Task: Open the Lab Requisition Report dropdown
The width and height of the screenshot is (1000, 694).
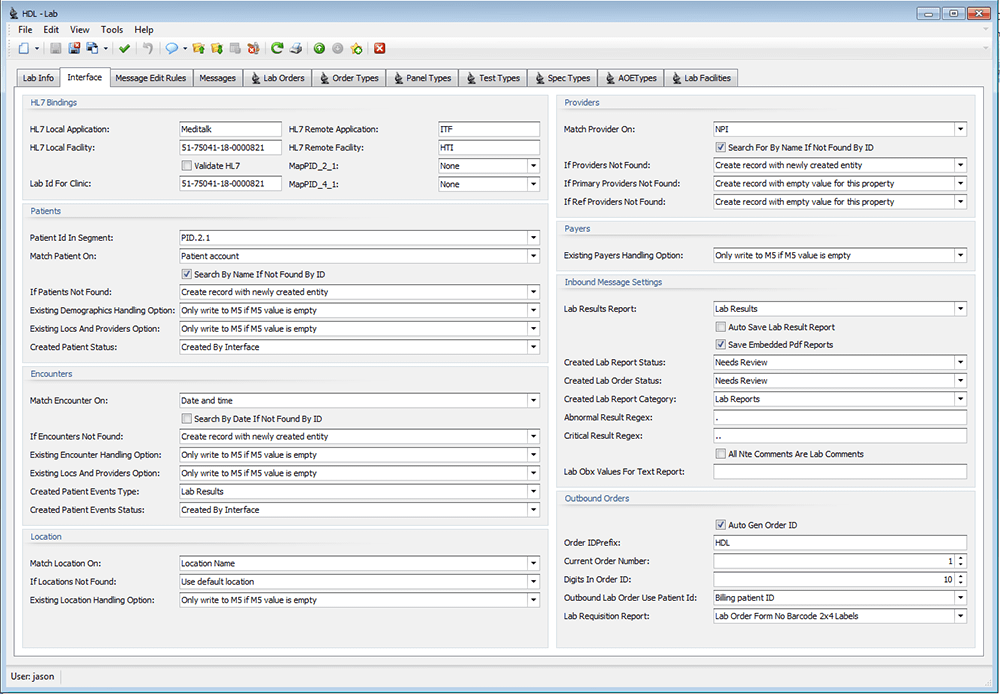Action: tap(960, 616)
